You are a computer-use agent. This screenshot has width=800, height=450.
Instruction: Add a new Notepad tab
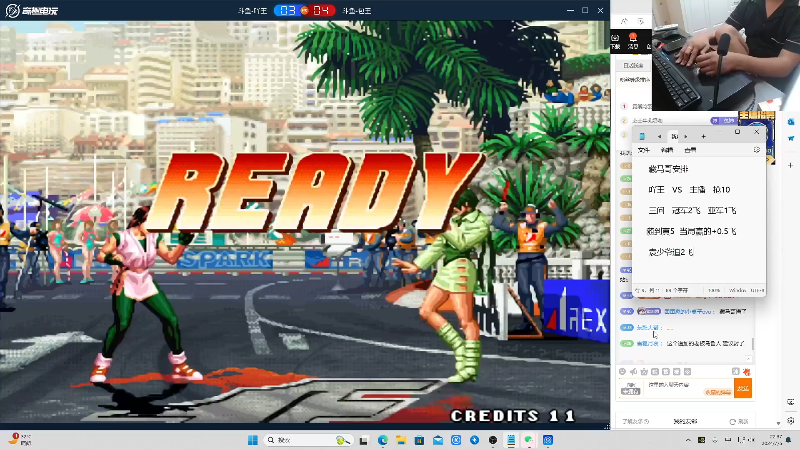[x=703, y=136]
